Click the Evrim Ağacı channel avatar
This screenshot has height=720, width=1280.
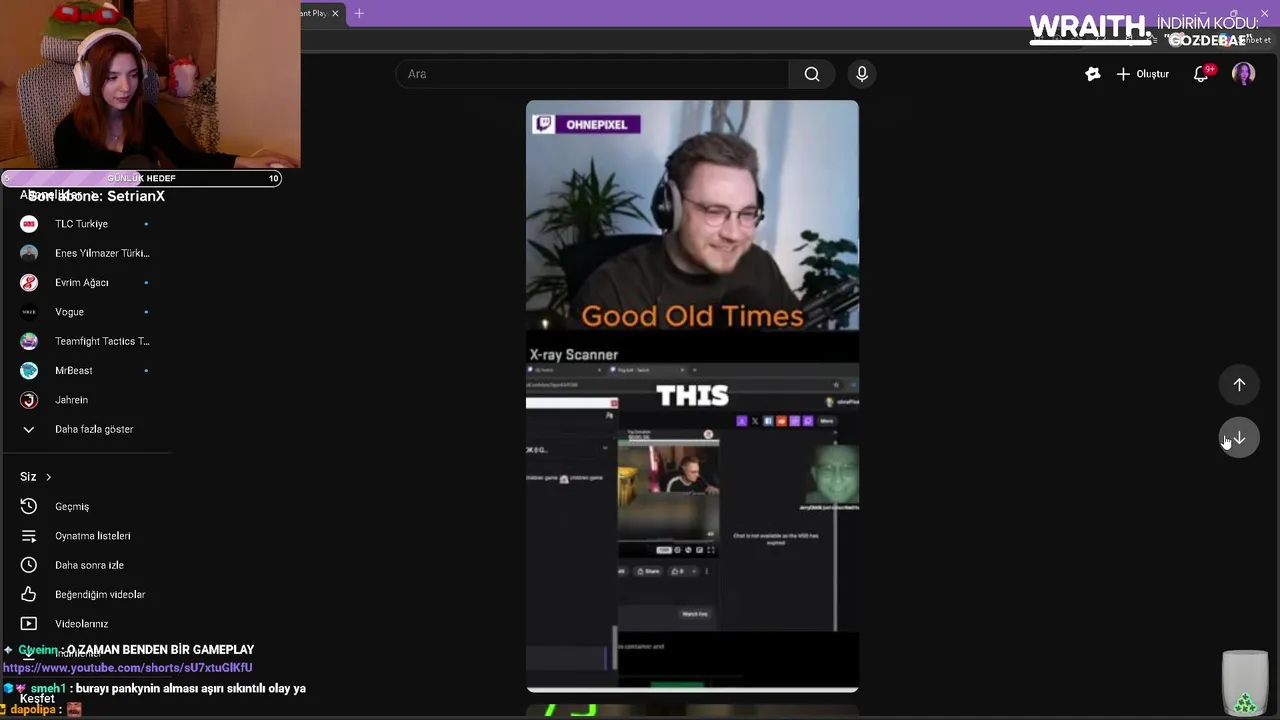[29, 283]
